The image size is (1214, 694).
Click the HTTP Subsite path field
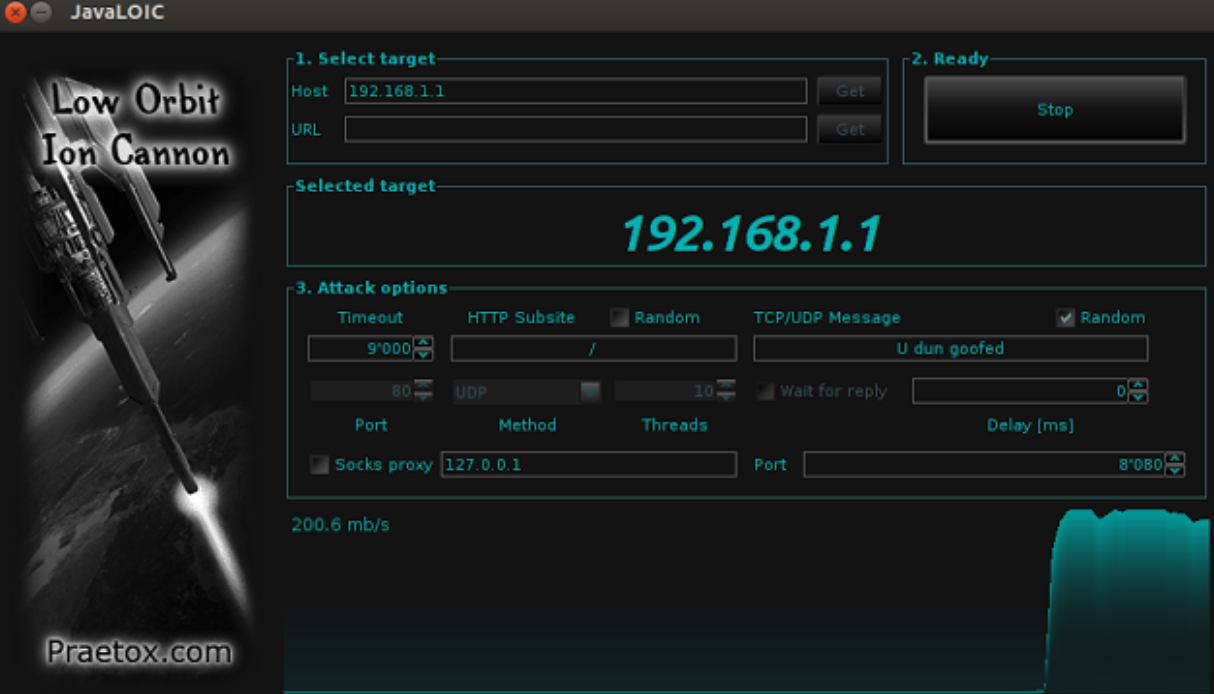point(594,348)
